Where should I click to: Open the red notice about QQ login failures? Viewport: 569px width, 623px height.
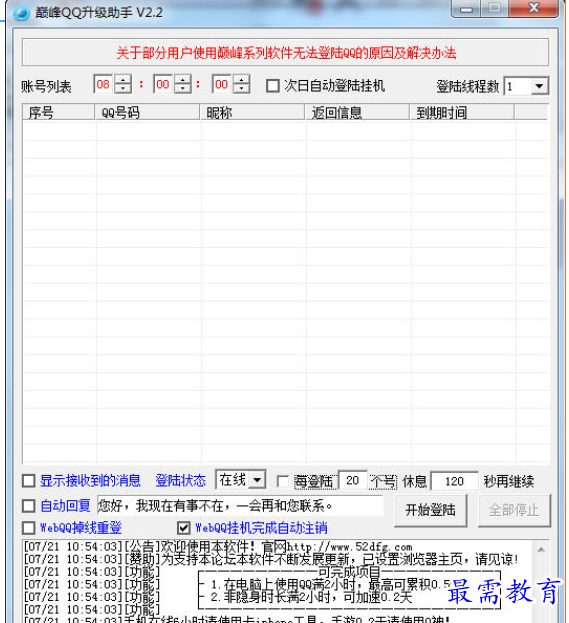(x=285, y=52)
